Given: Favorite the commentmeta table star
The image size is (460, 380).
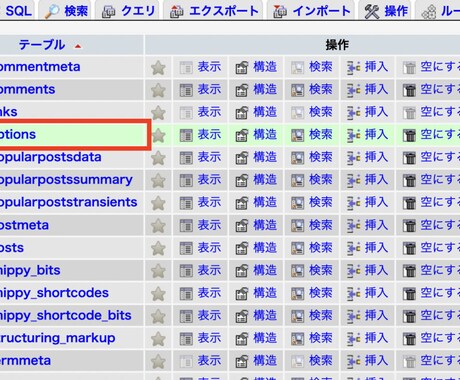Looking at the screenshot, I should pyautogui.click(x=158, y=68).
